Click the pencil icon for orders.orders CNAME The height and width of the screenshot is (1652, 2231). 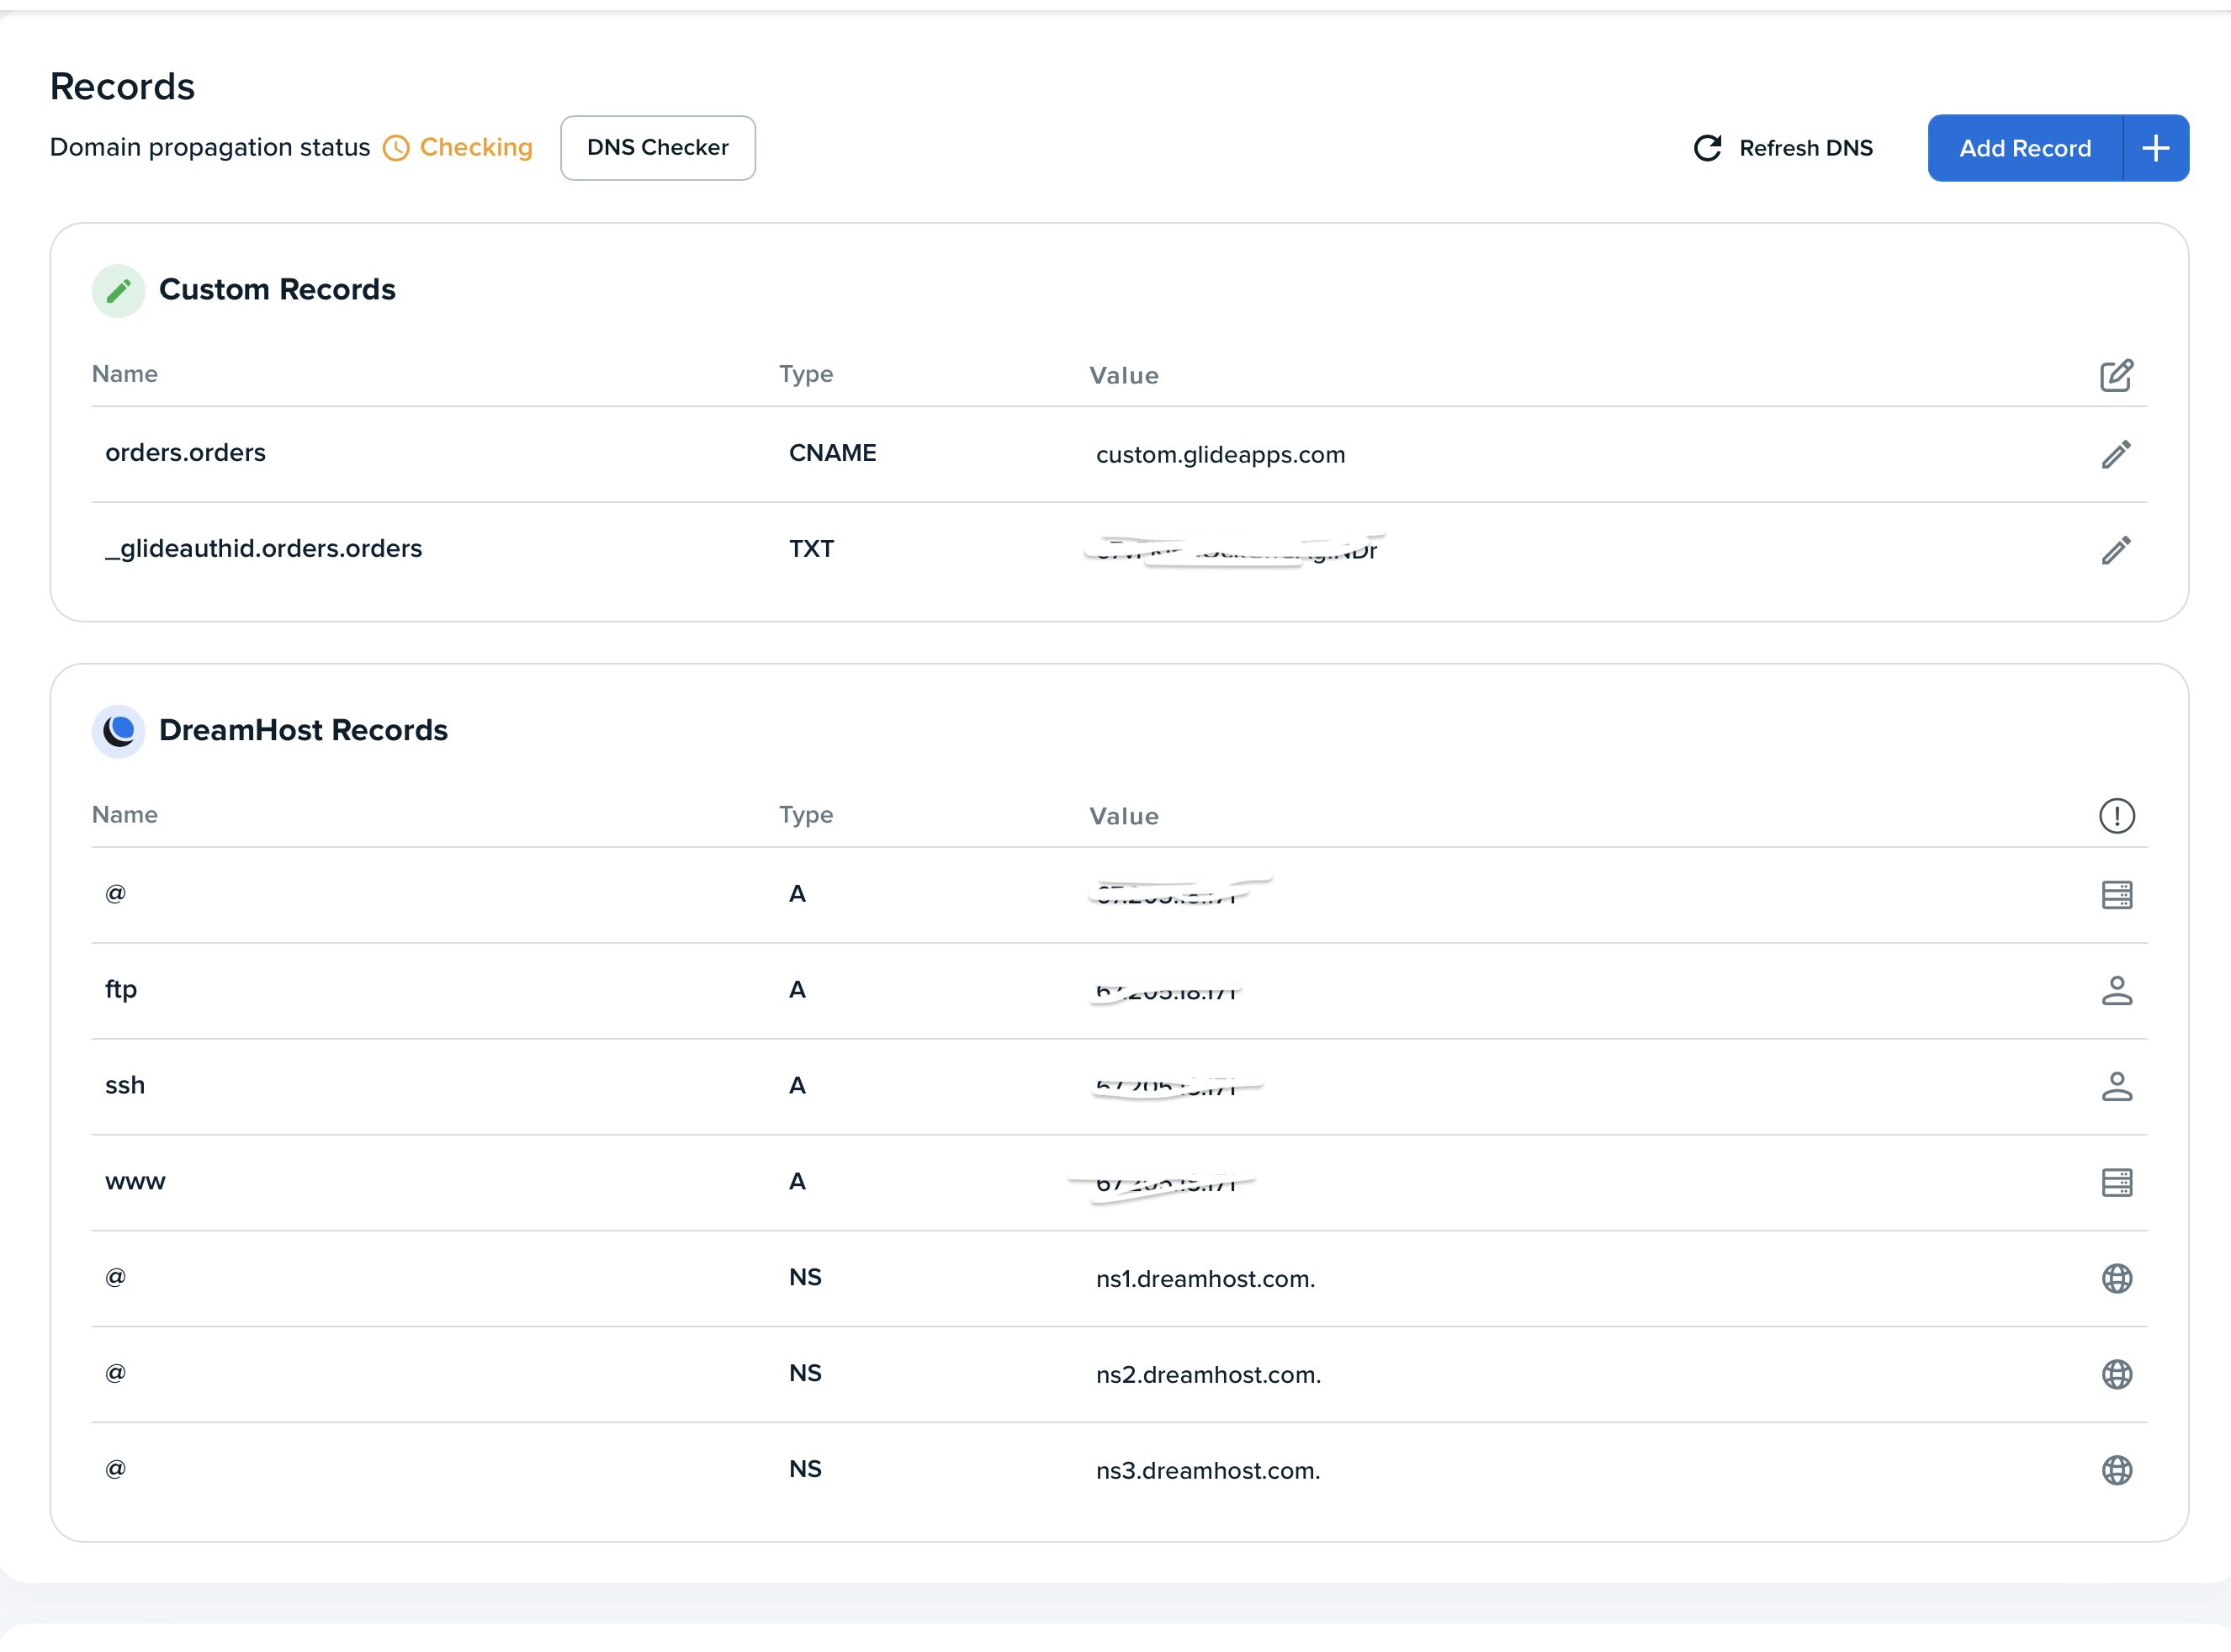click(2115, 454)
